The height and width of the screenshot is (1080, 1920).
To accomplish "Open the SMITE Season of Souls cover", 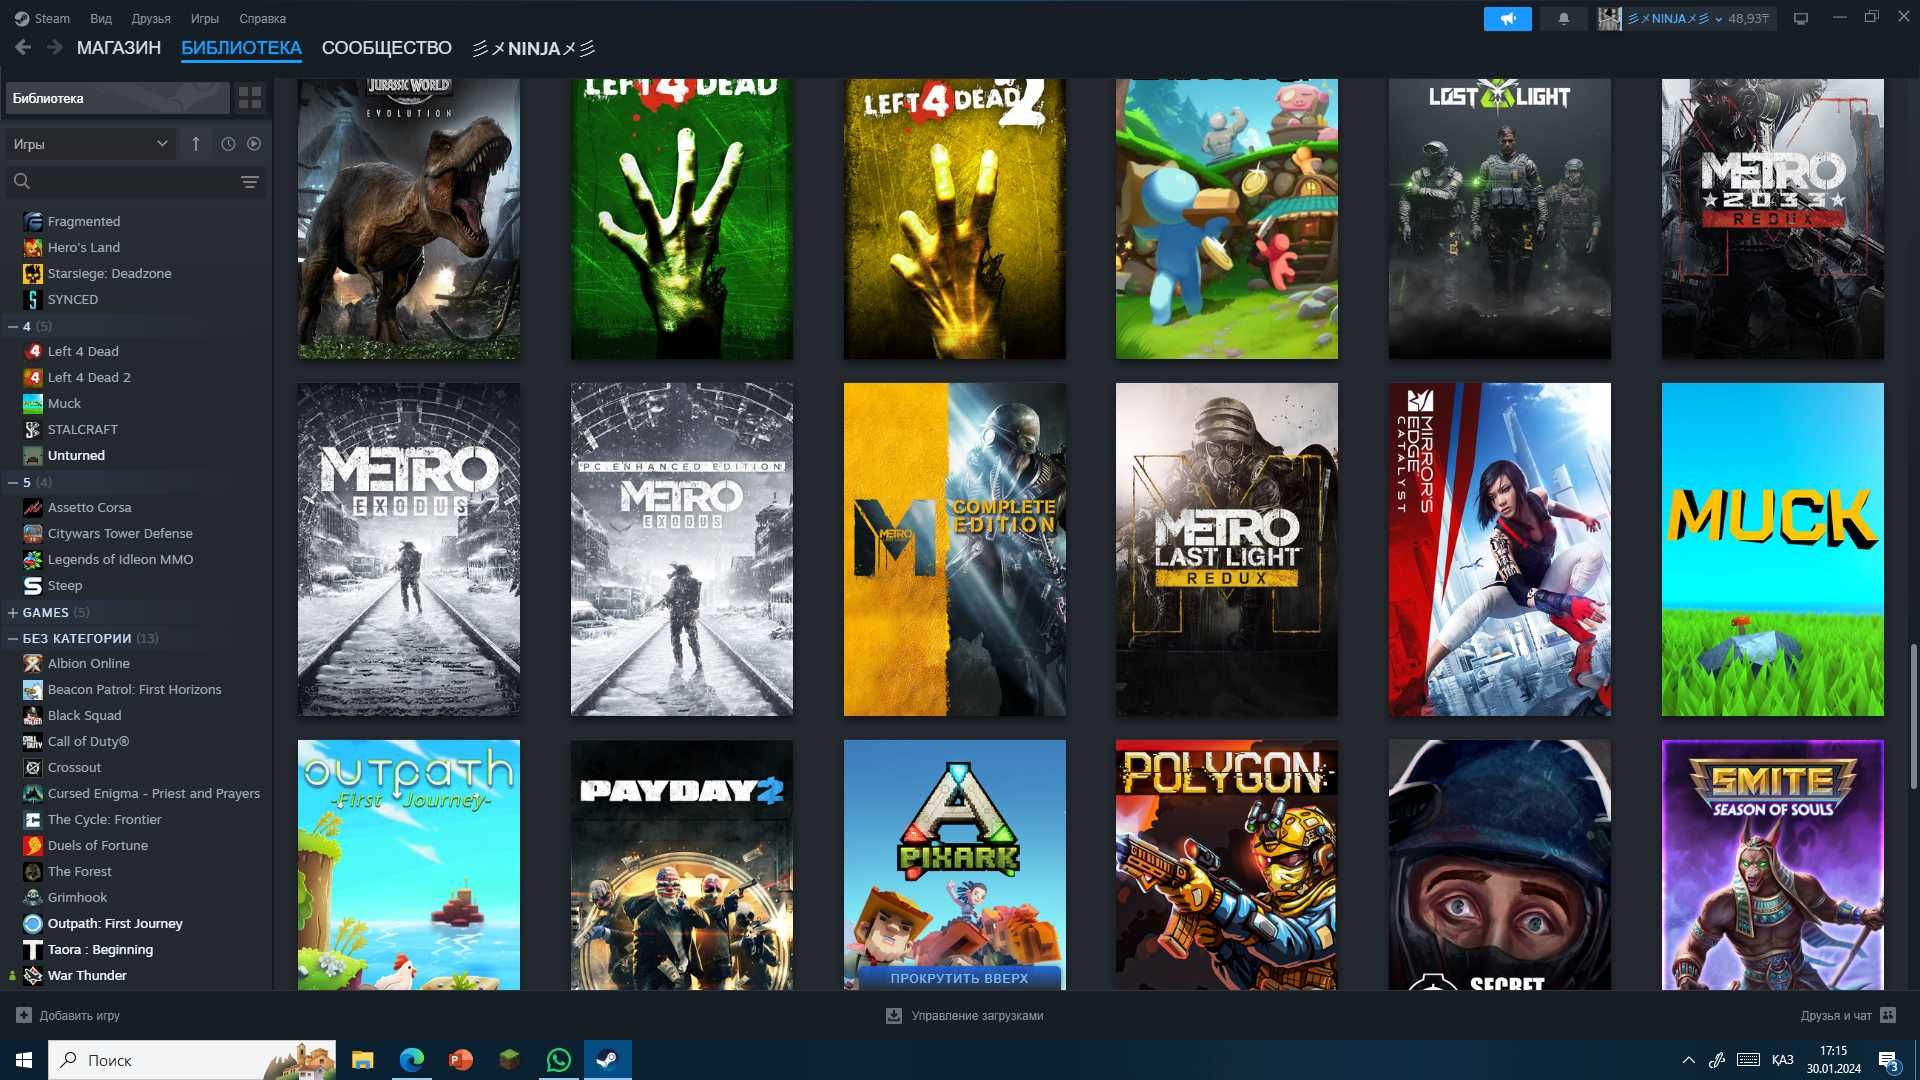I will point(1773,865).
